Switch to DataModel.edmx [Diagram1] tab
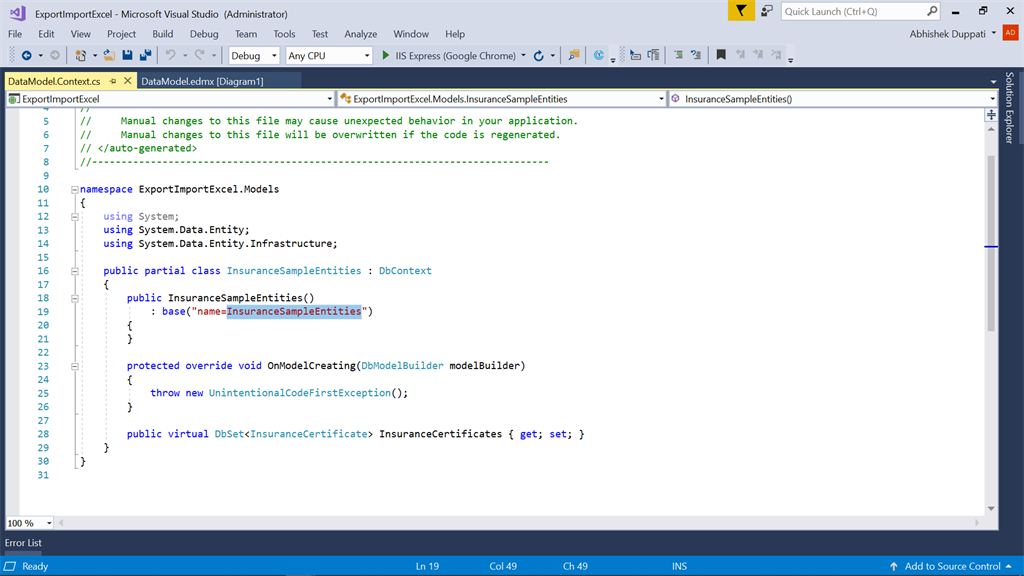Viewport: 1024px width, 576px height. click(202, 81)
